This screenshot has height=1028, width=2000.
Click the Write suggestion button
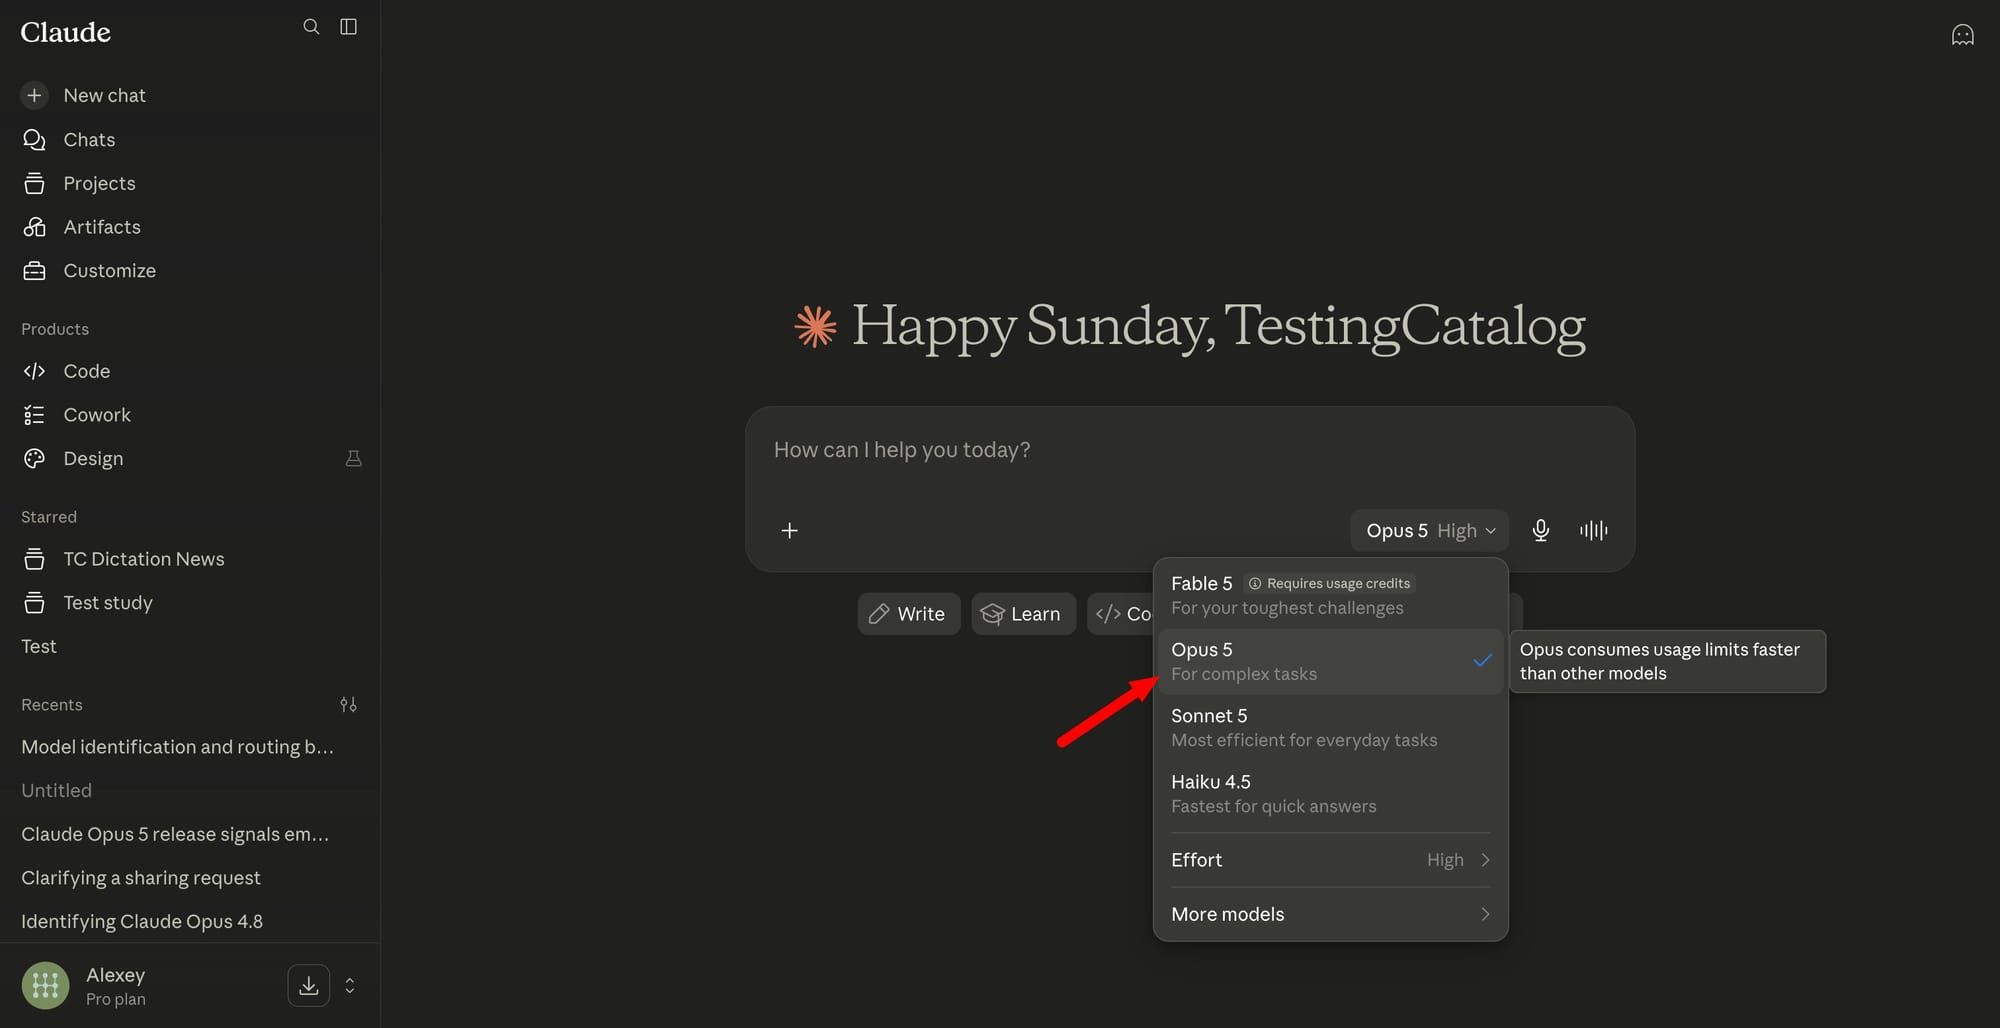click(x=908, y=614)
